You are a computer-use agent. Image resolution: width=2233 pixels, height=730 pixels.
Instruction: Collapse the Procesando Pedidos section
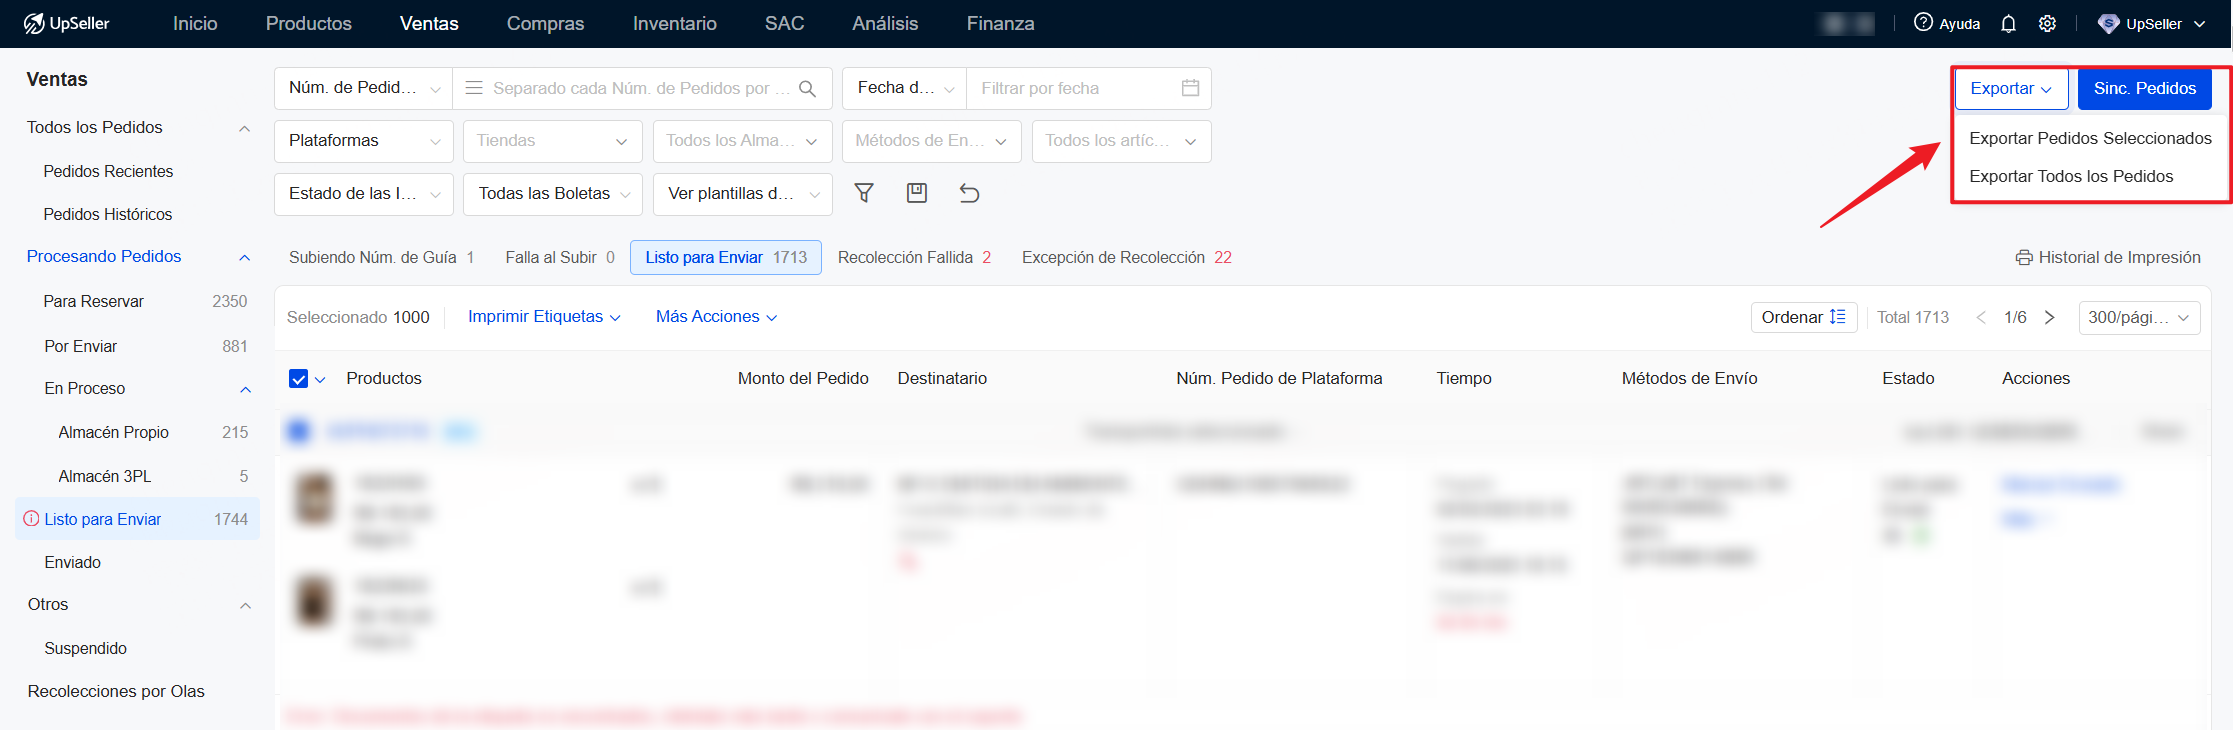point(245,257)
